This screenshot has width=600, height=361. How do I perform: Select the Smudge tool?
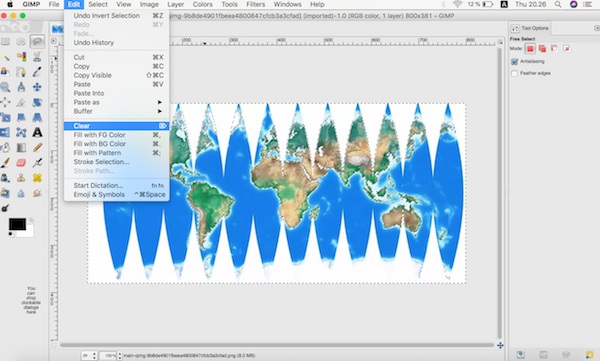37,193
